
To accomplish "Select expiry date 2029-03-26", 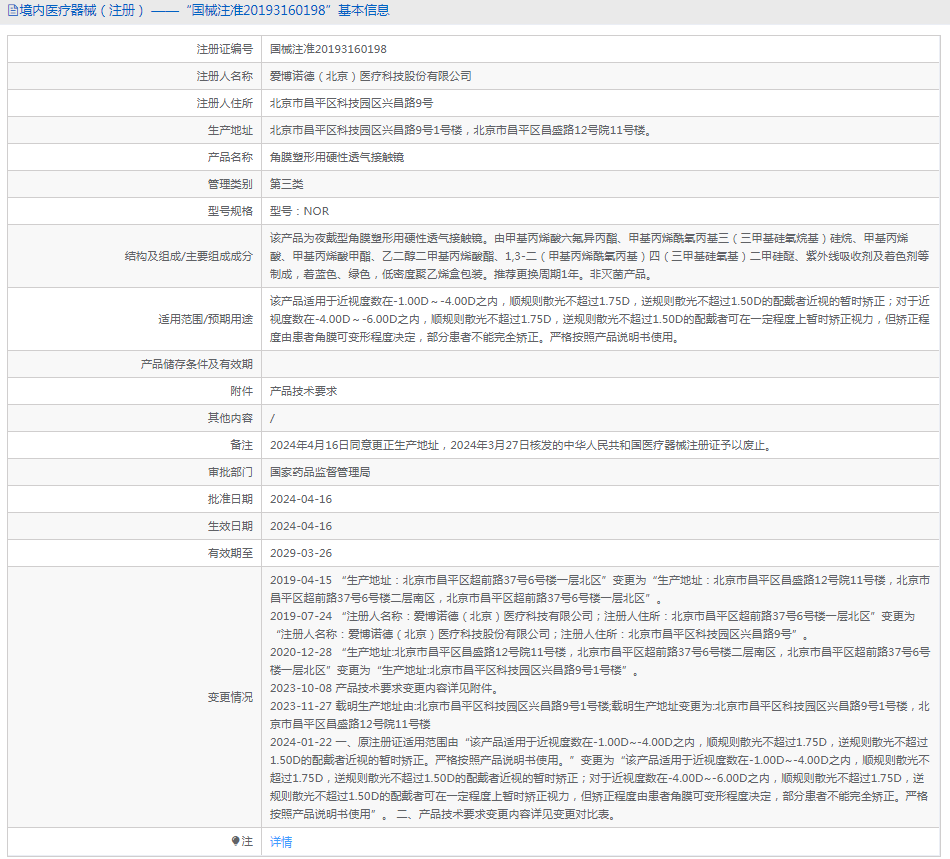I will pos(301,553).
